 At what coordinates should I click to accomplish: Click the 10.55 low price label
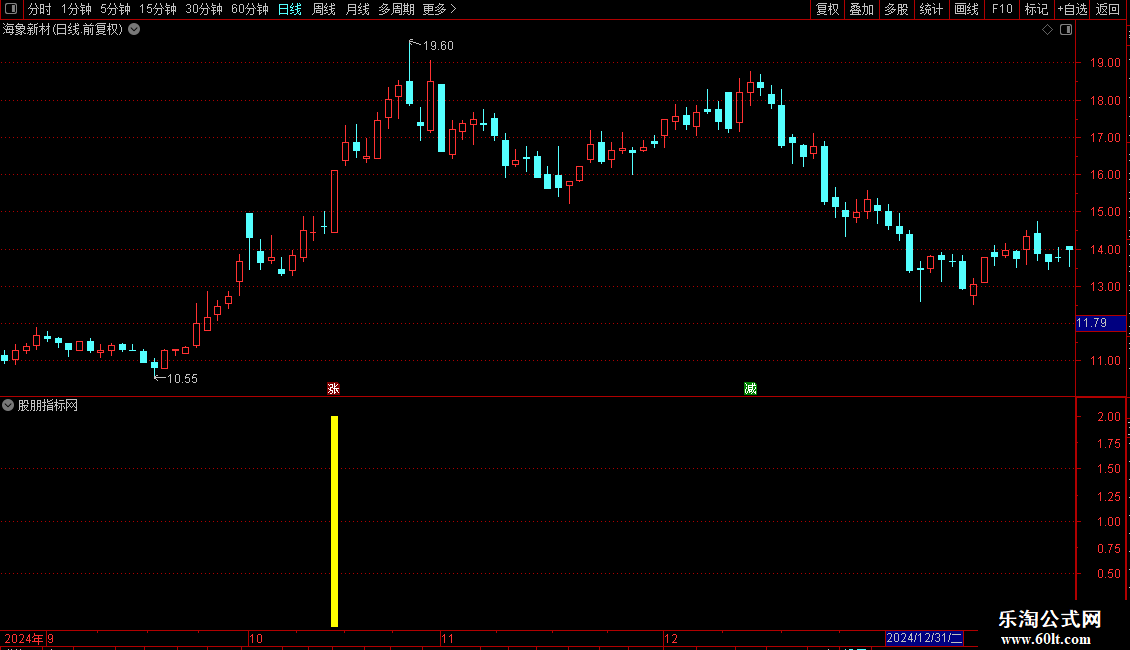click(182, 379)
